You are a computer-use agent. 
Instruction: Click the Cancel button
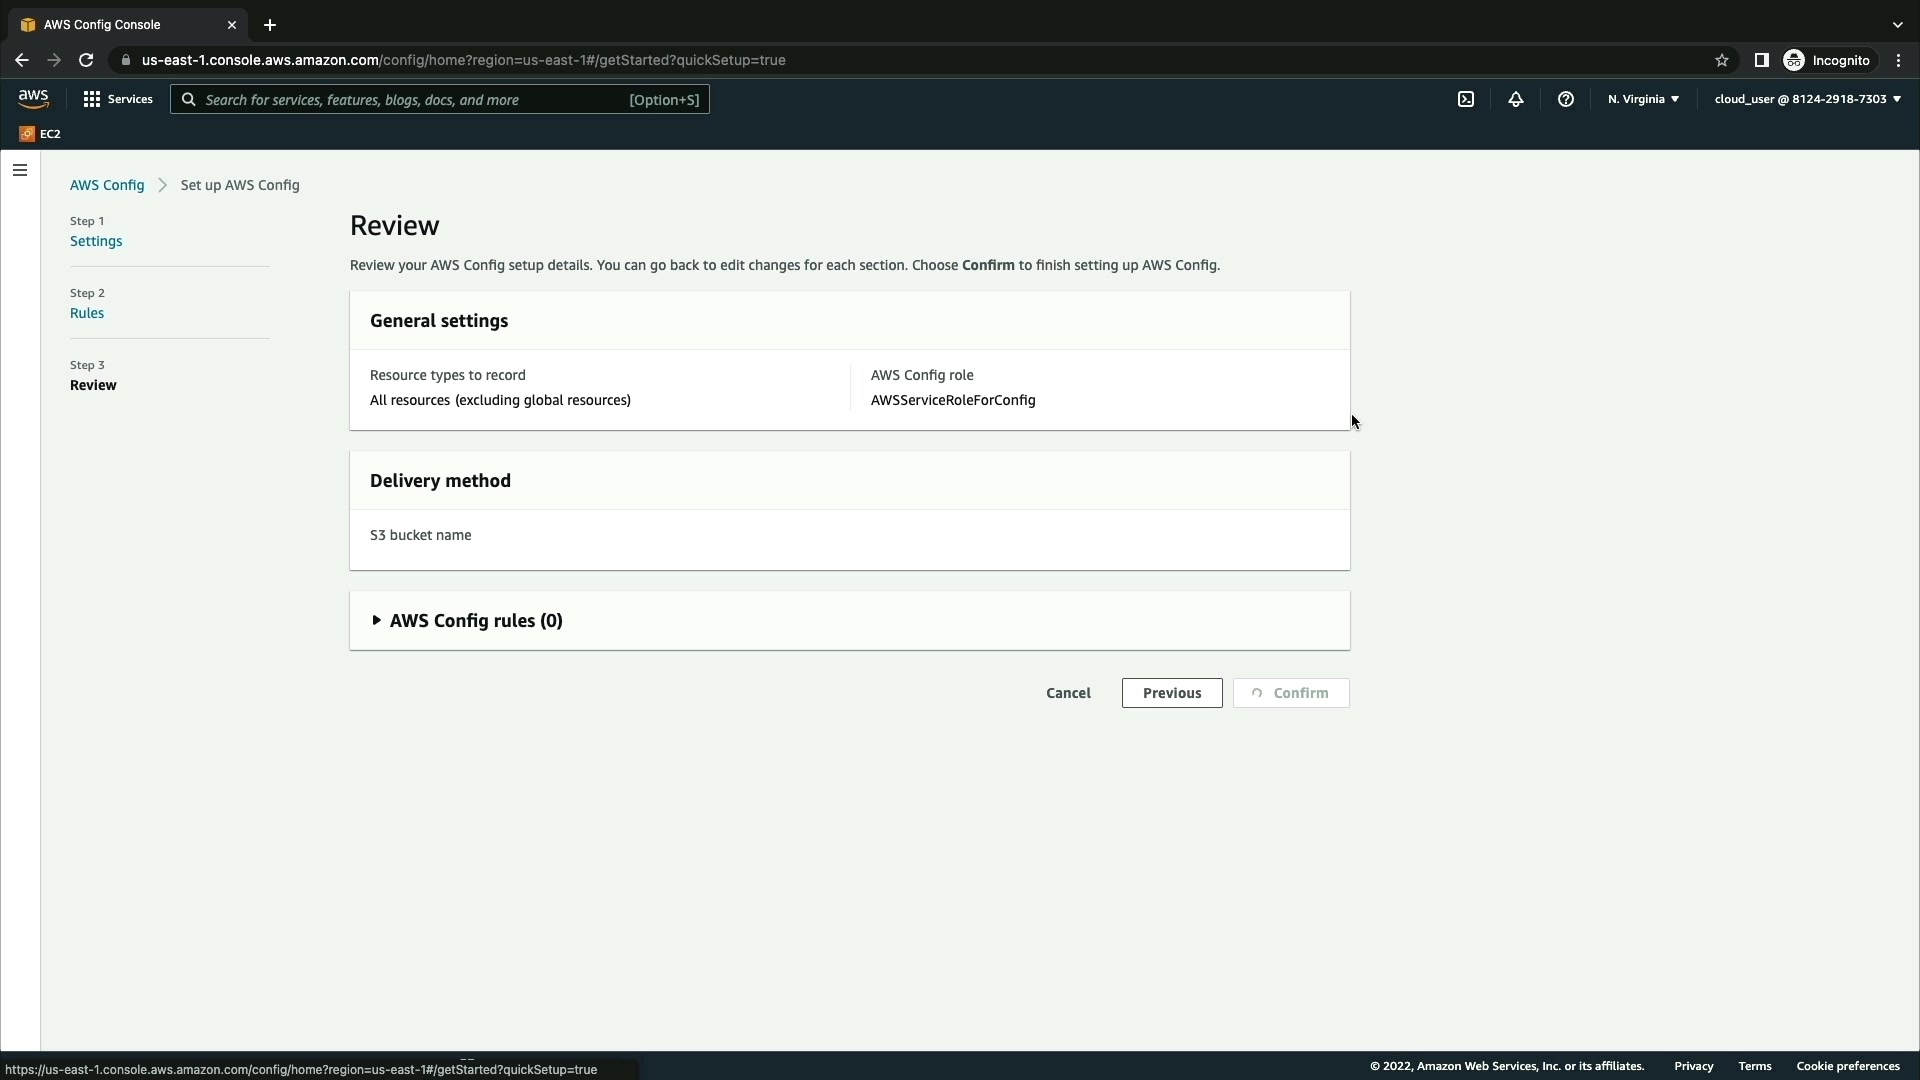1068,693
